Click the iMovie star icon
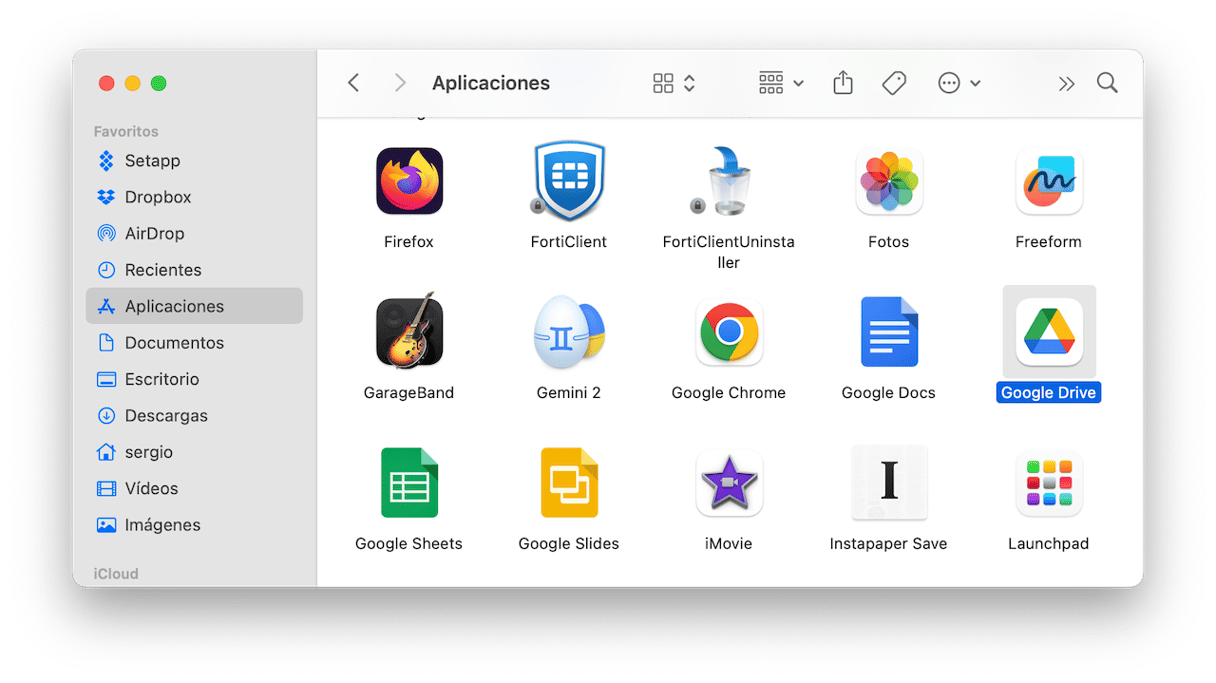1216x683 pixels. click(728, 484)
